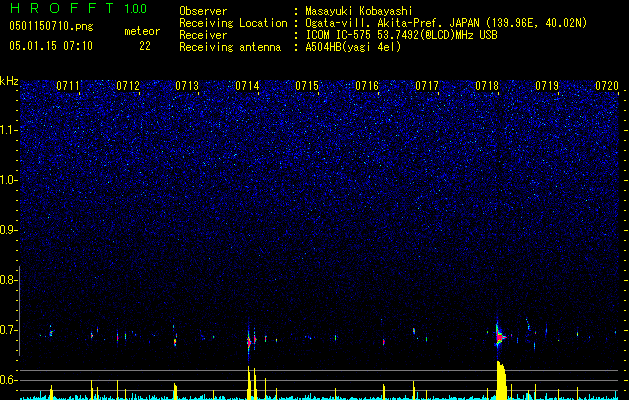
Task: Click the Receiving Location label
Action: [233, 23]
